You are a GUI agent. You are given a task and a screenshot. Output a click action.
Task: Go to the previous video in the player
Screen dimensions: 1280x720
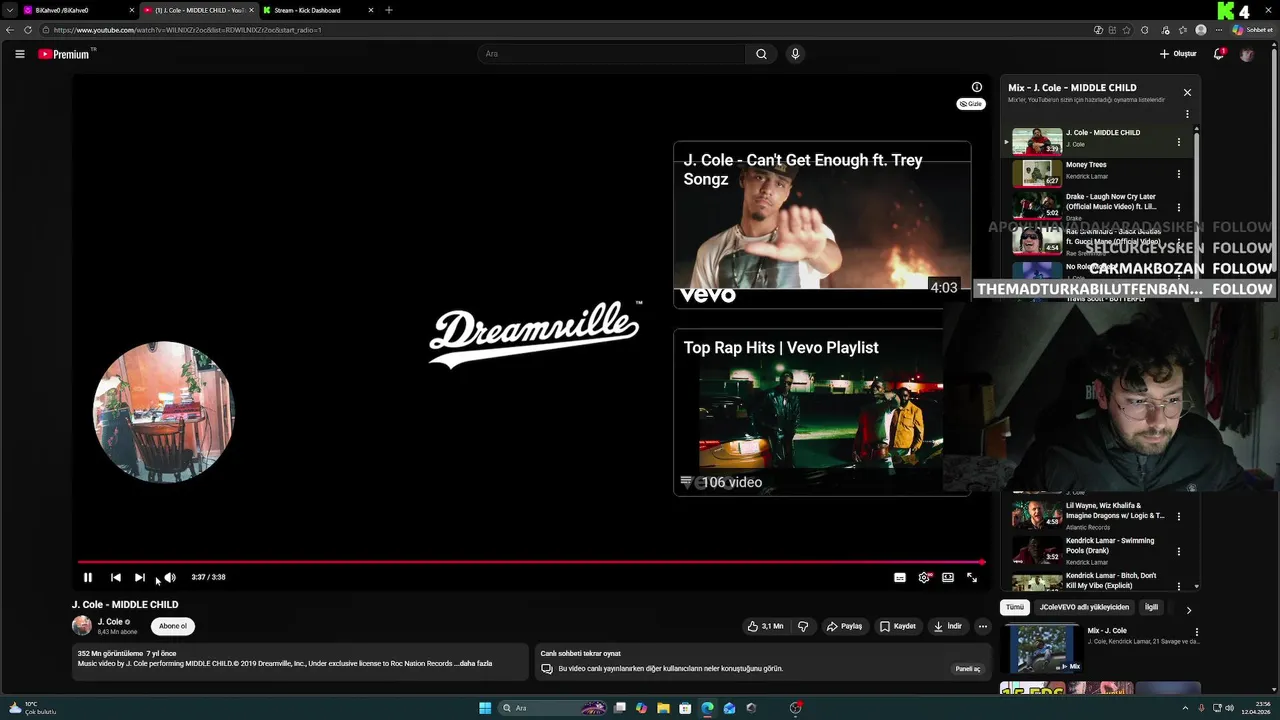point(115,577)
